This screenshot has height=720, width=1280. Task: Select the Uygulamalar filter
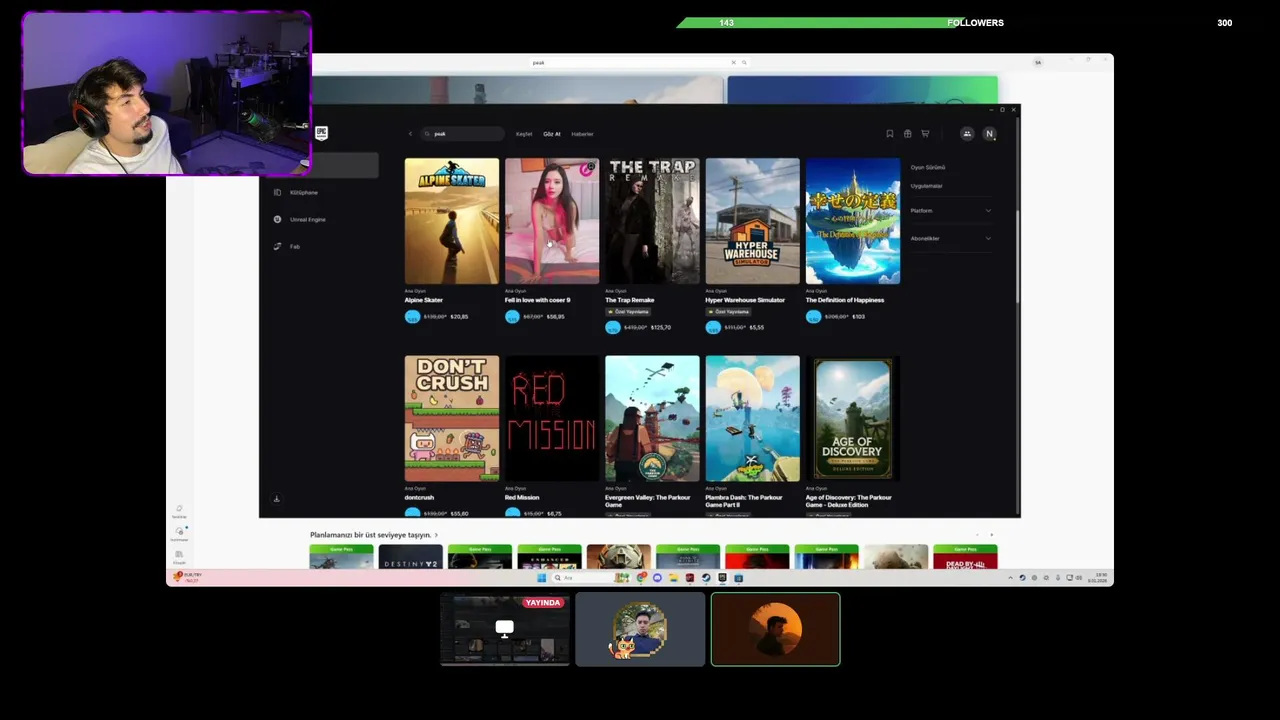(x=926, y=185)
